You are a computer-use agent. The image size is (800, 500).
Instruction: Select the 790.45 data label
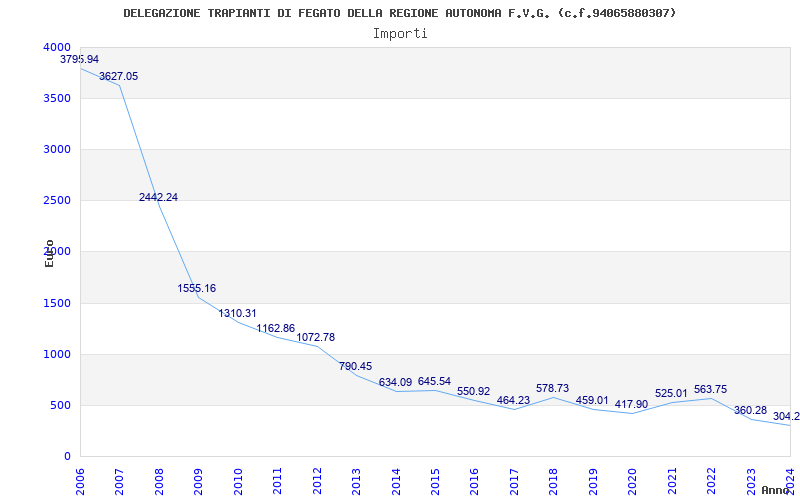[x=356, y=366]
